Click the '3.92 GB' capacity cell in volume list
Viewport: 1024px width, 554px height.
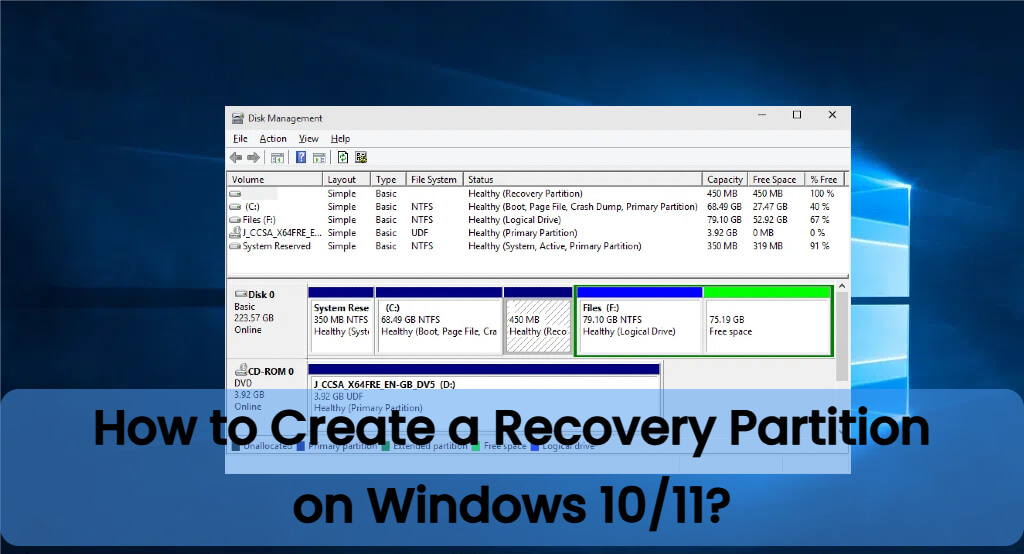[722, 233]
